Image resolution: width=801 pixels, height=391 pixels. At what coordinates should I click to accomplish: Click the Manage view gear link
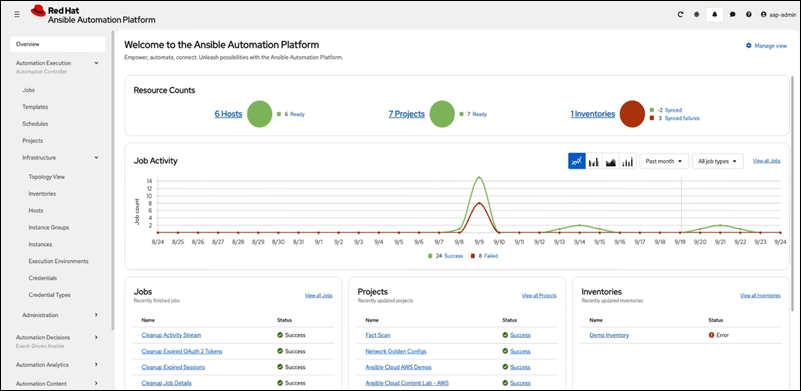766,45
